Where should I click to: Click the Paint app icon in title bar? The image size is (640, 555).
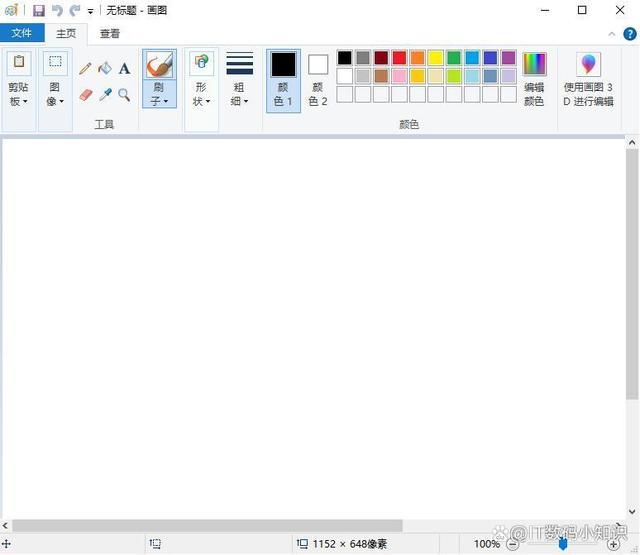click(11, 10)
